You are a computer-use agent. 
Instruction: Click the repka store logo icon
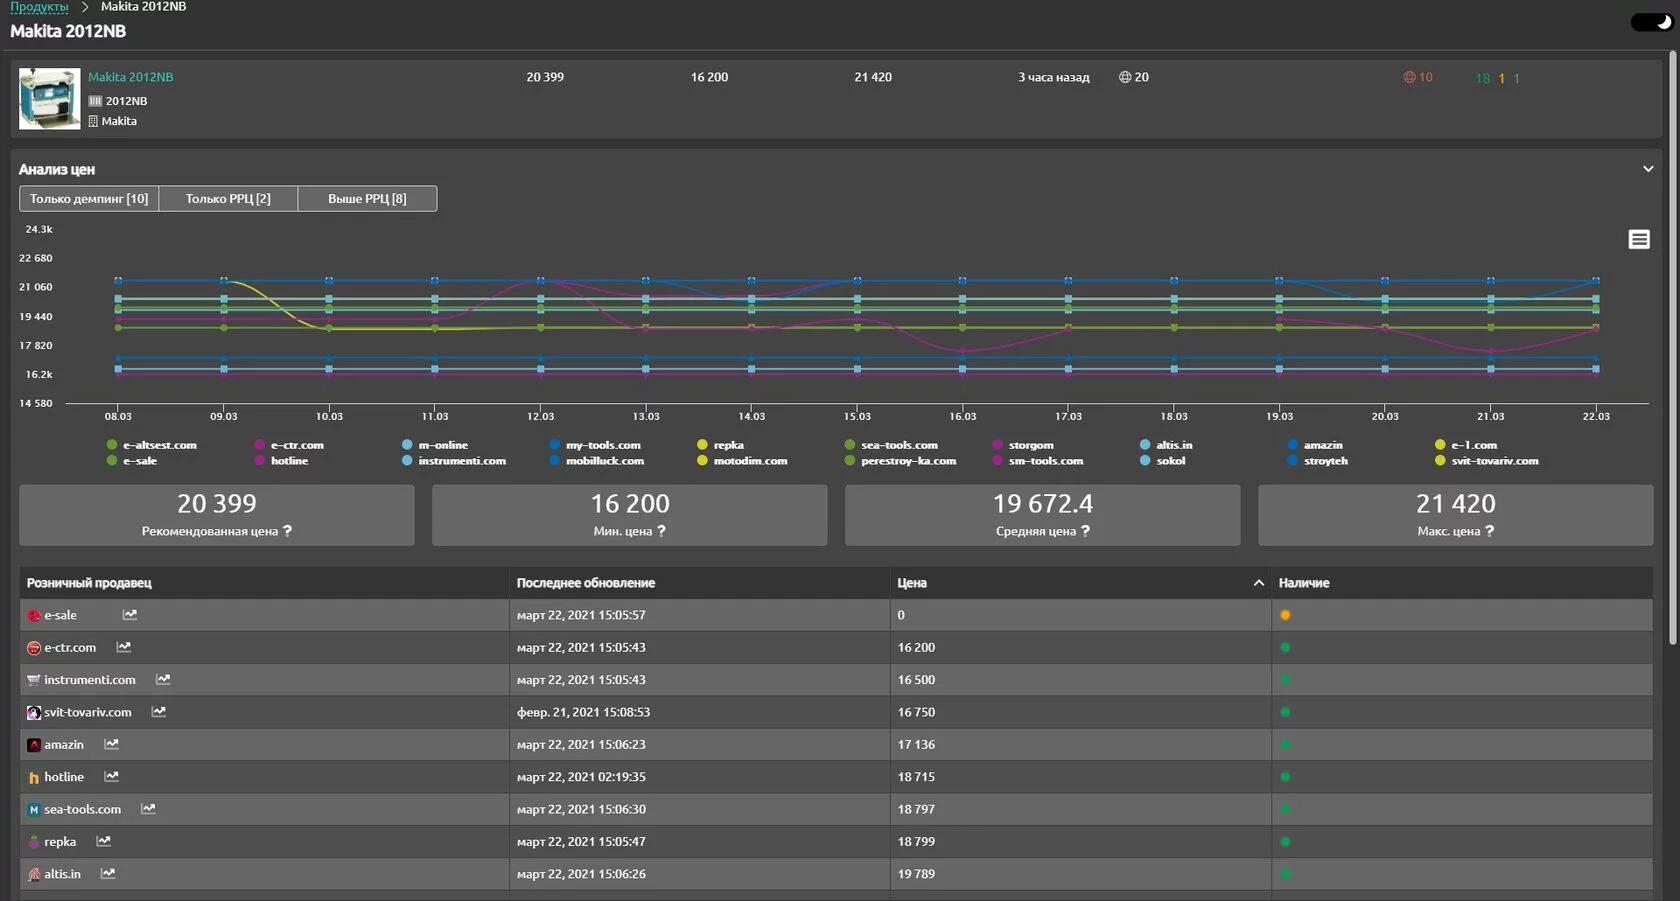point(34,842)
